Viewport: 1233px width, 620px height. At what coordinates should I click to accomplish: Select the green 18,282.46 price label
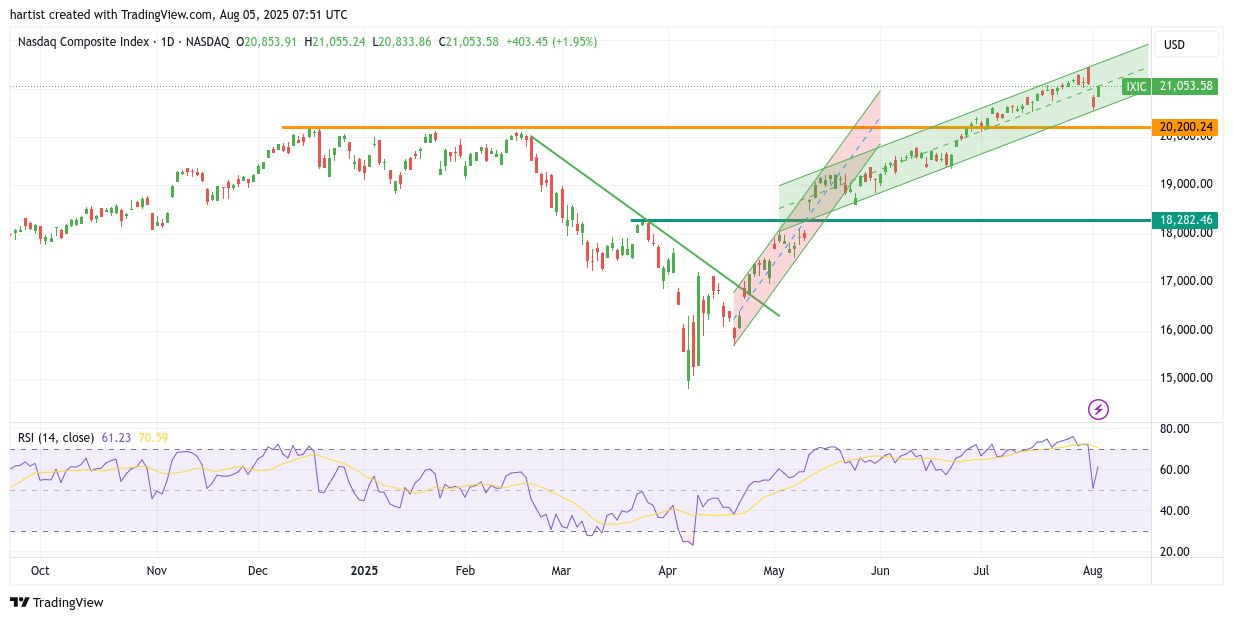click(x=1186, y=219)
